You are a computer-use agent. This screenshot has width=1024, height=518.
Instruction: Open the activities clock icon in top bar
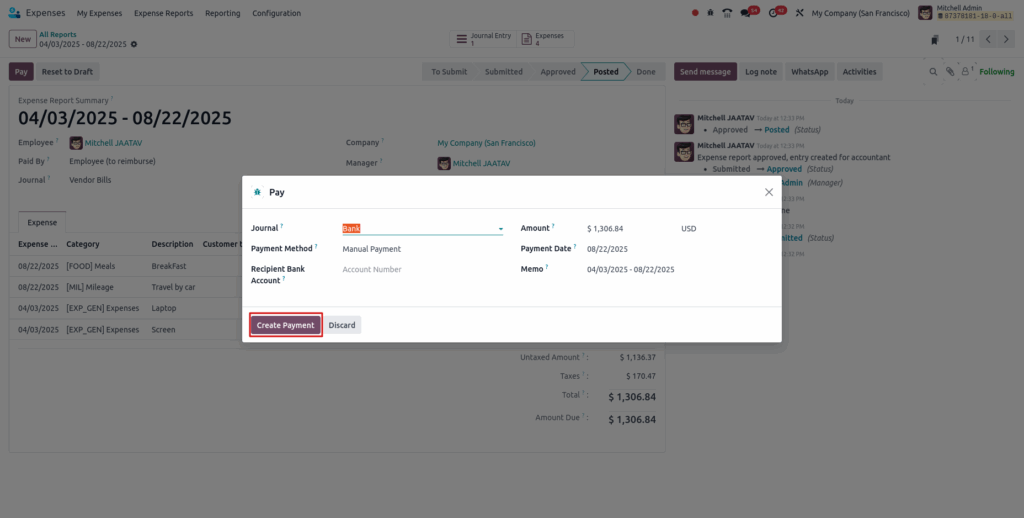click(x=774, y=13)
